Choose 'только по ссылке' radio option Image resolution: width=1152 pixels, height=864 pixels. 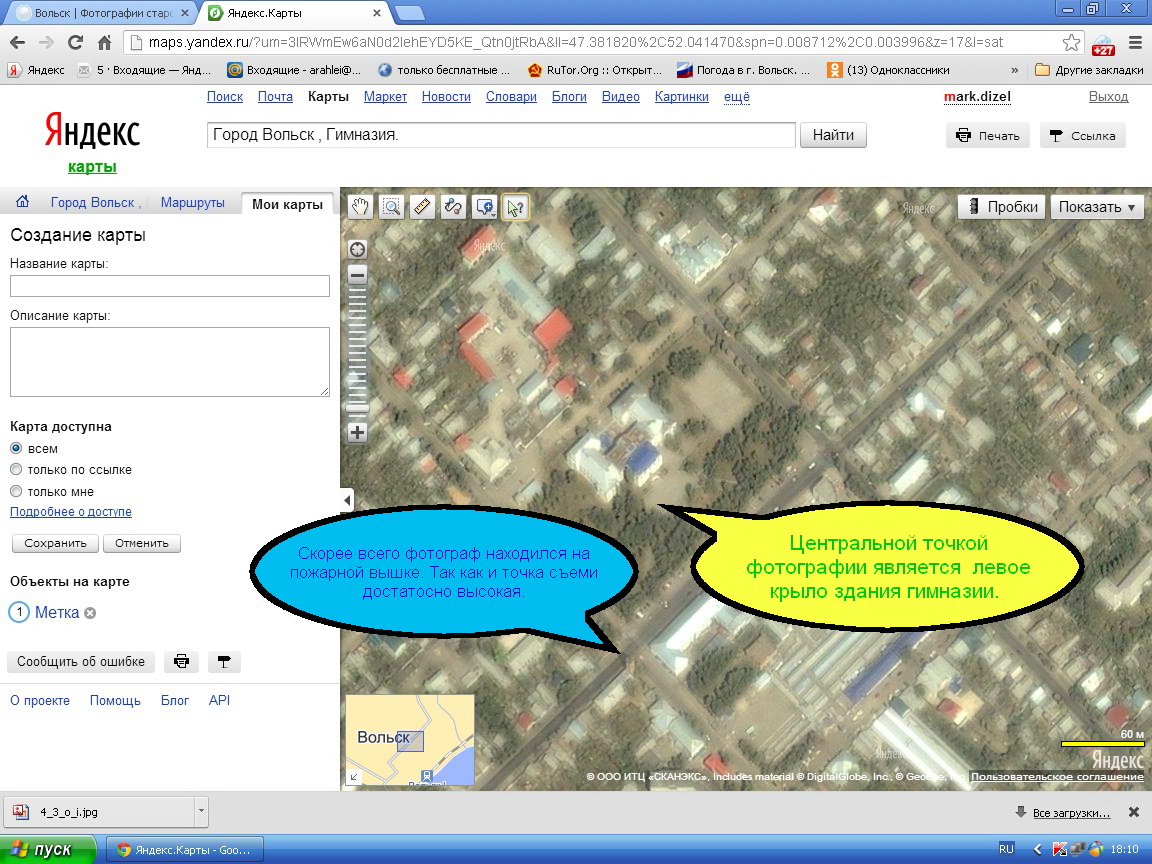(x=16, y=469)
